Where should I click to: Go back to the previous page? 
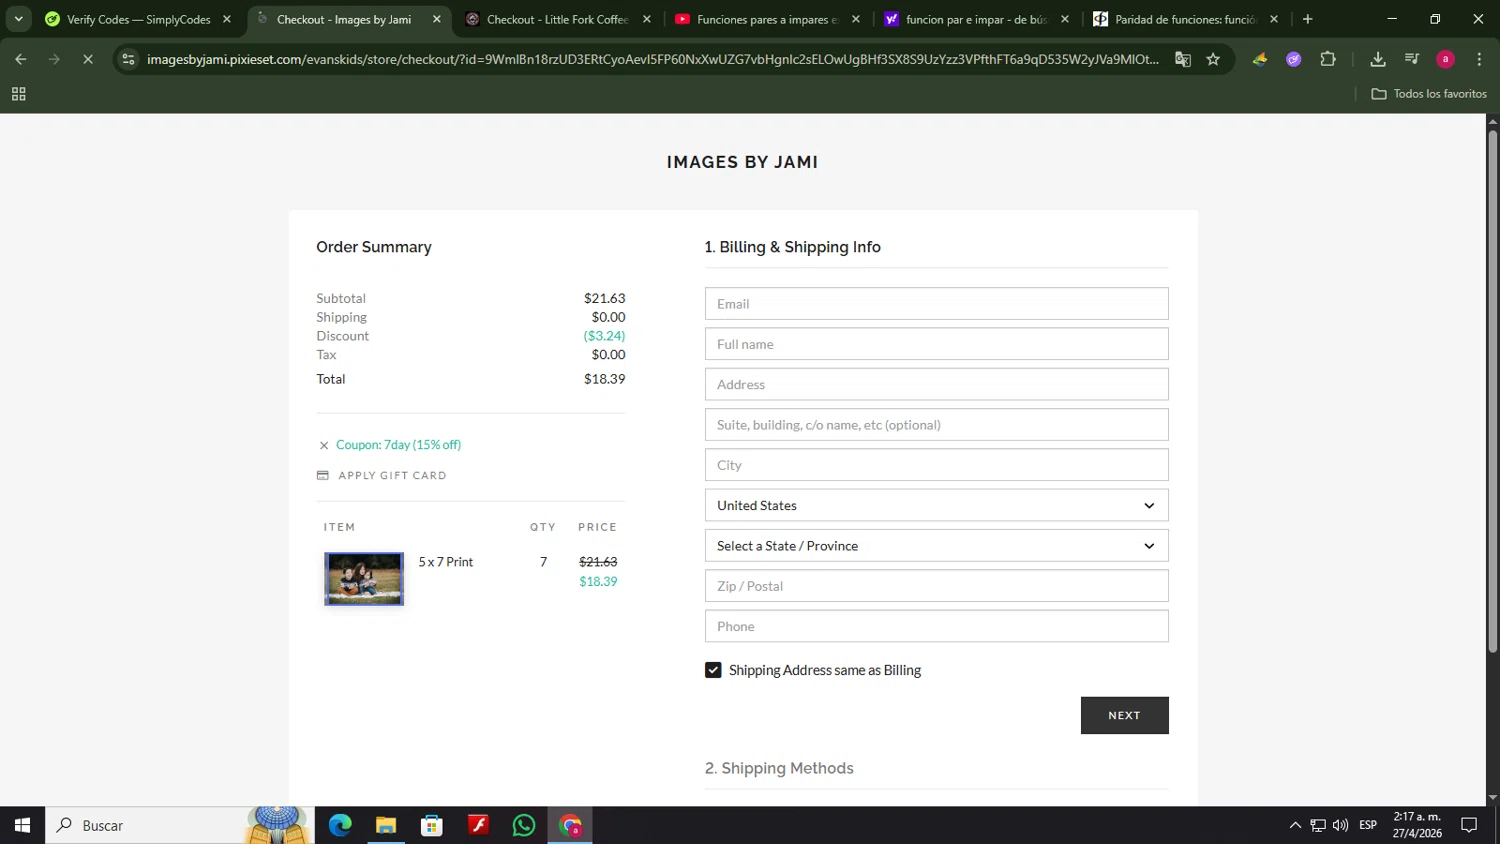pyautogui.click(x=21, y=60)
